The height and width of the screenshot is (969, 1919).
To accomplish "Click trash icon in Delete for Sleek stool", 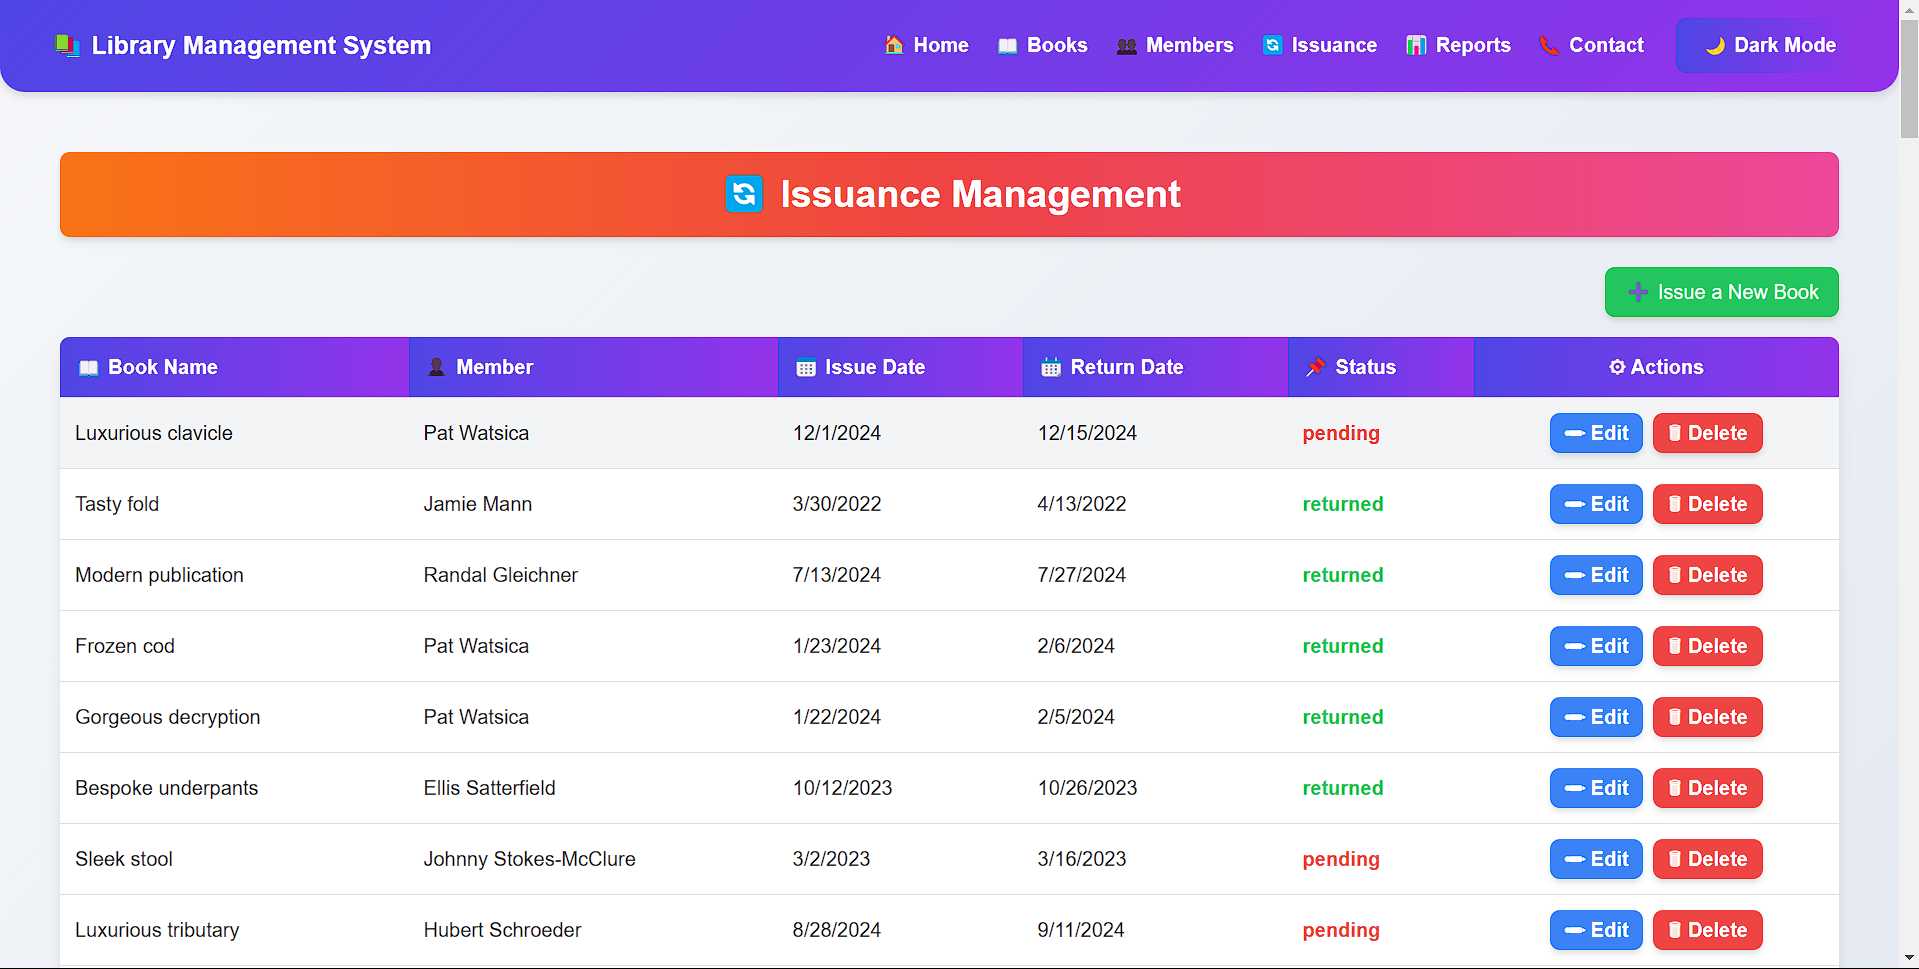I will coord(1675,859).
